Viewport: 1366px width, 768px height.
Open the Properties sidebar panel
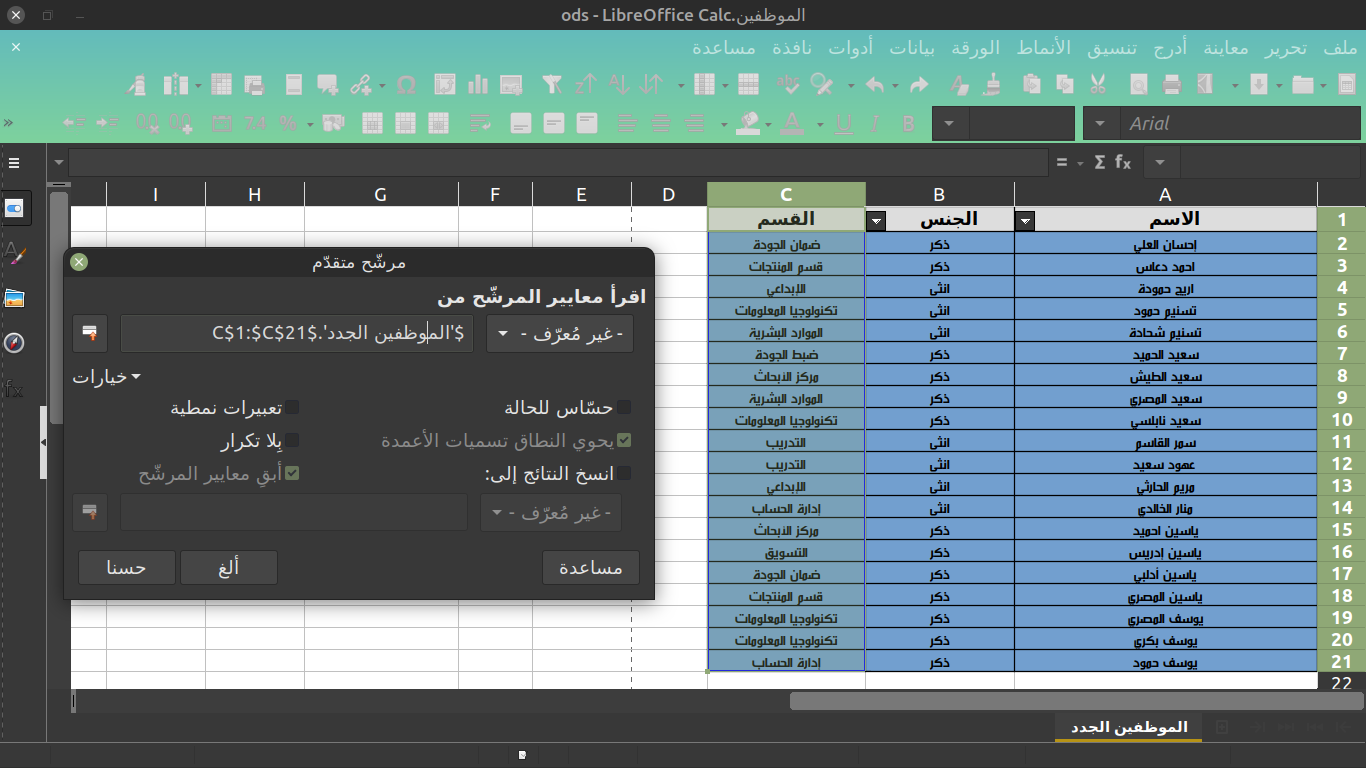coord(15,208)
